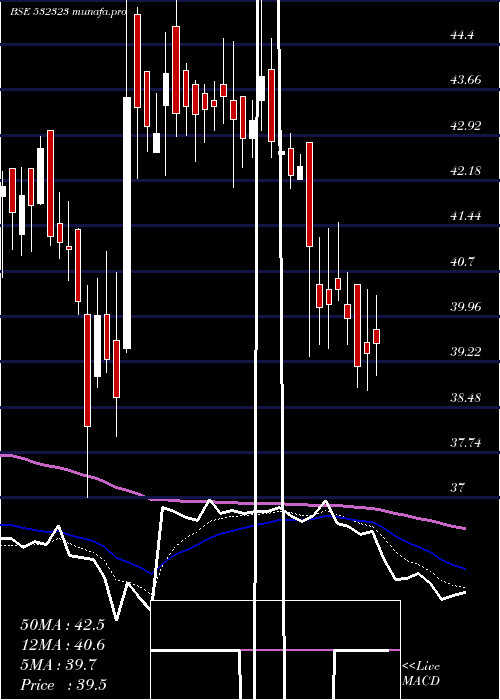Click the 42.18 price axis label
This screenshot has width=500, height=700.
(466, 171)
